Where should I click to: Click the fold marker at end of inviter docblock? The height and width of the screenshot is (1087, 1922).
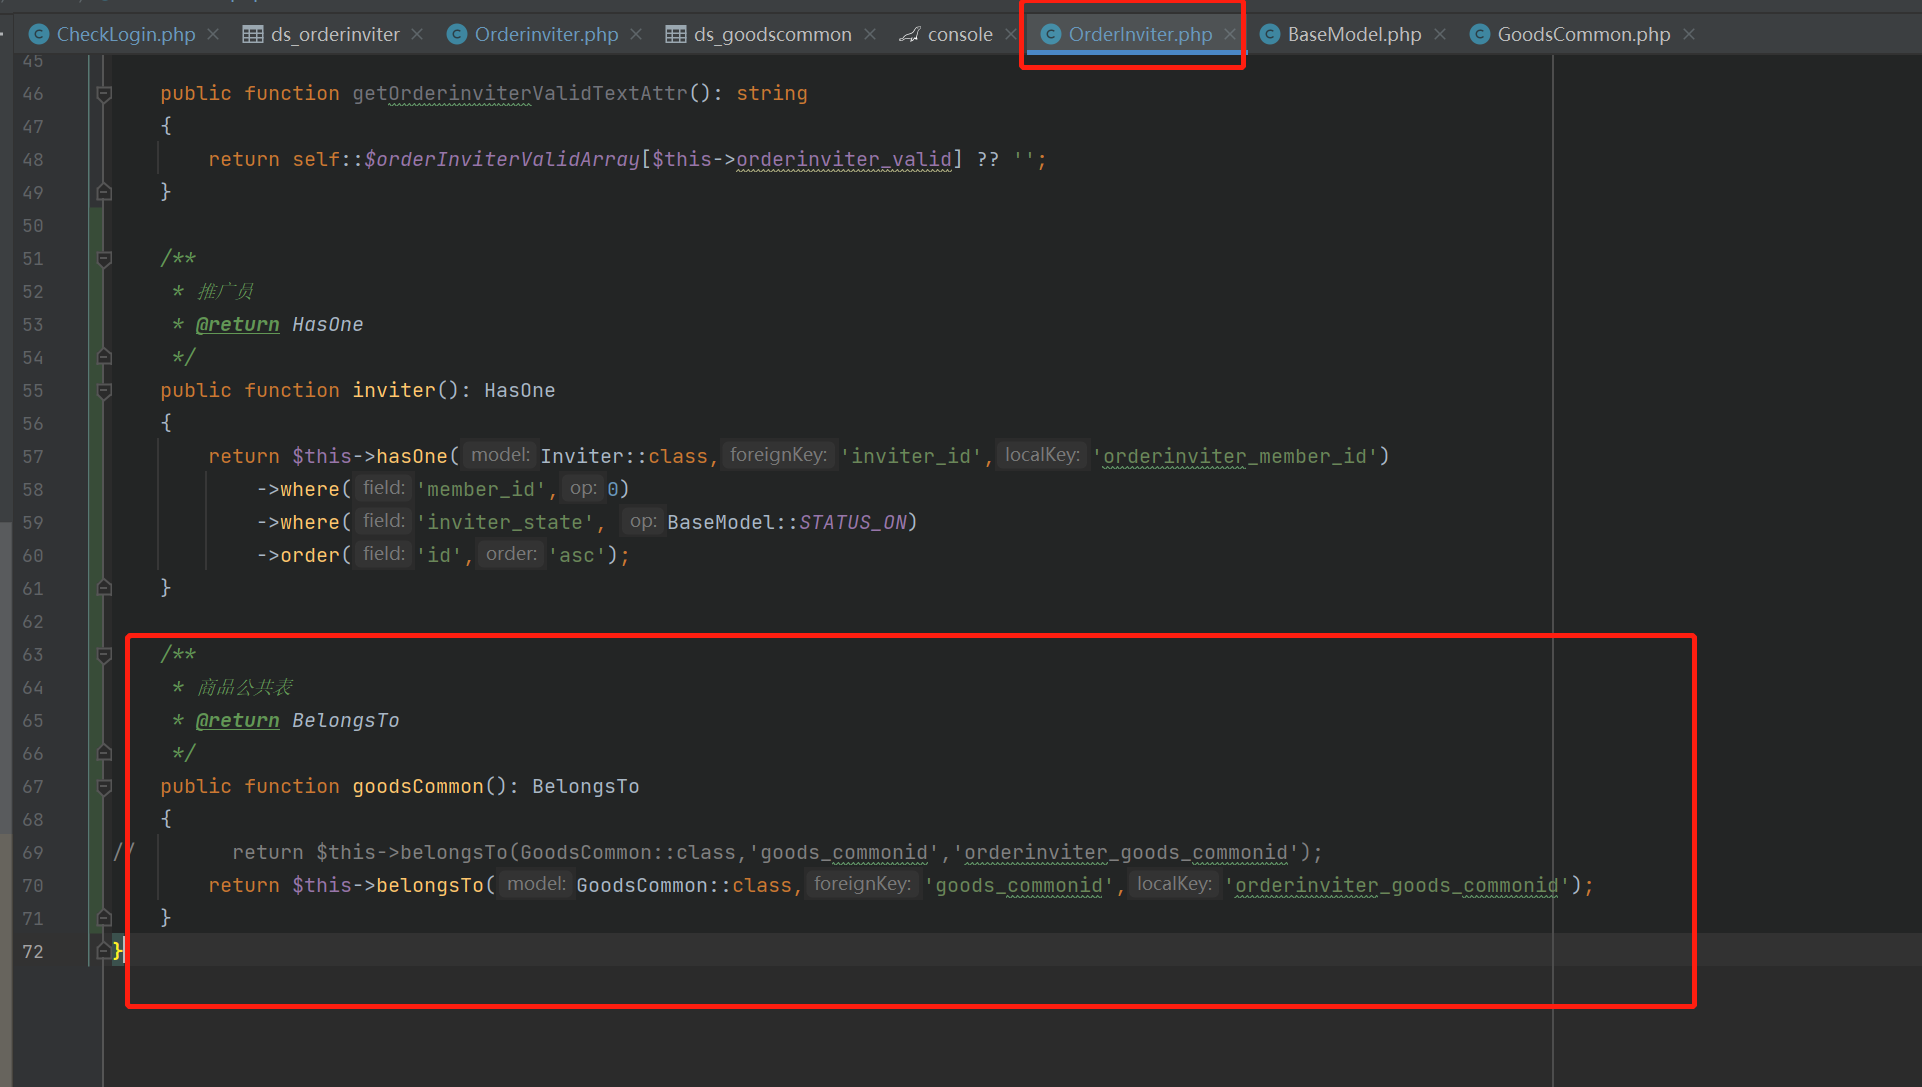[103, 357]
